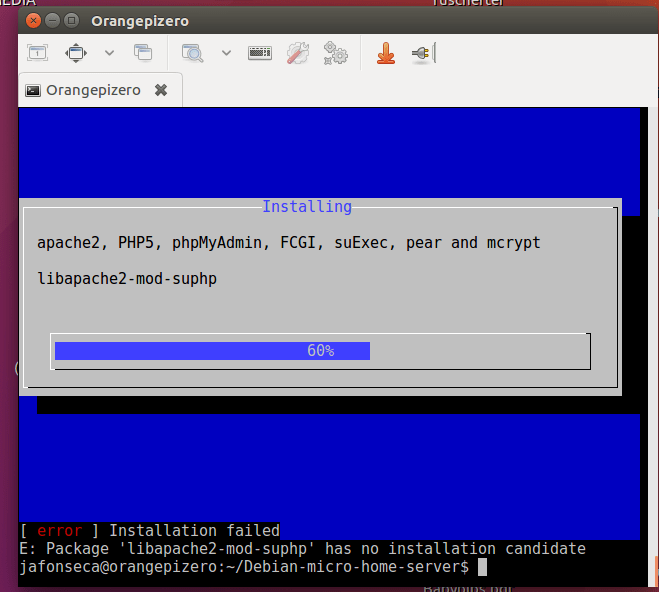Click the switch tab pages icon
659x592 pixels.
tap(143, 53)
